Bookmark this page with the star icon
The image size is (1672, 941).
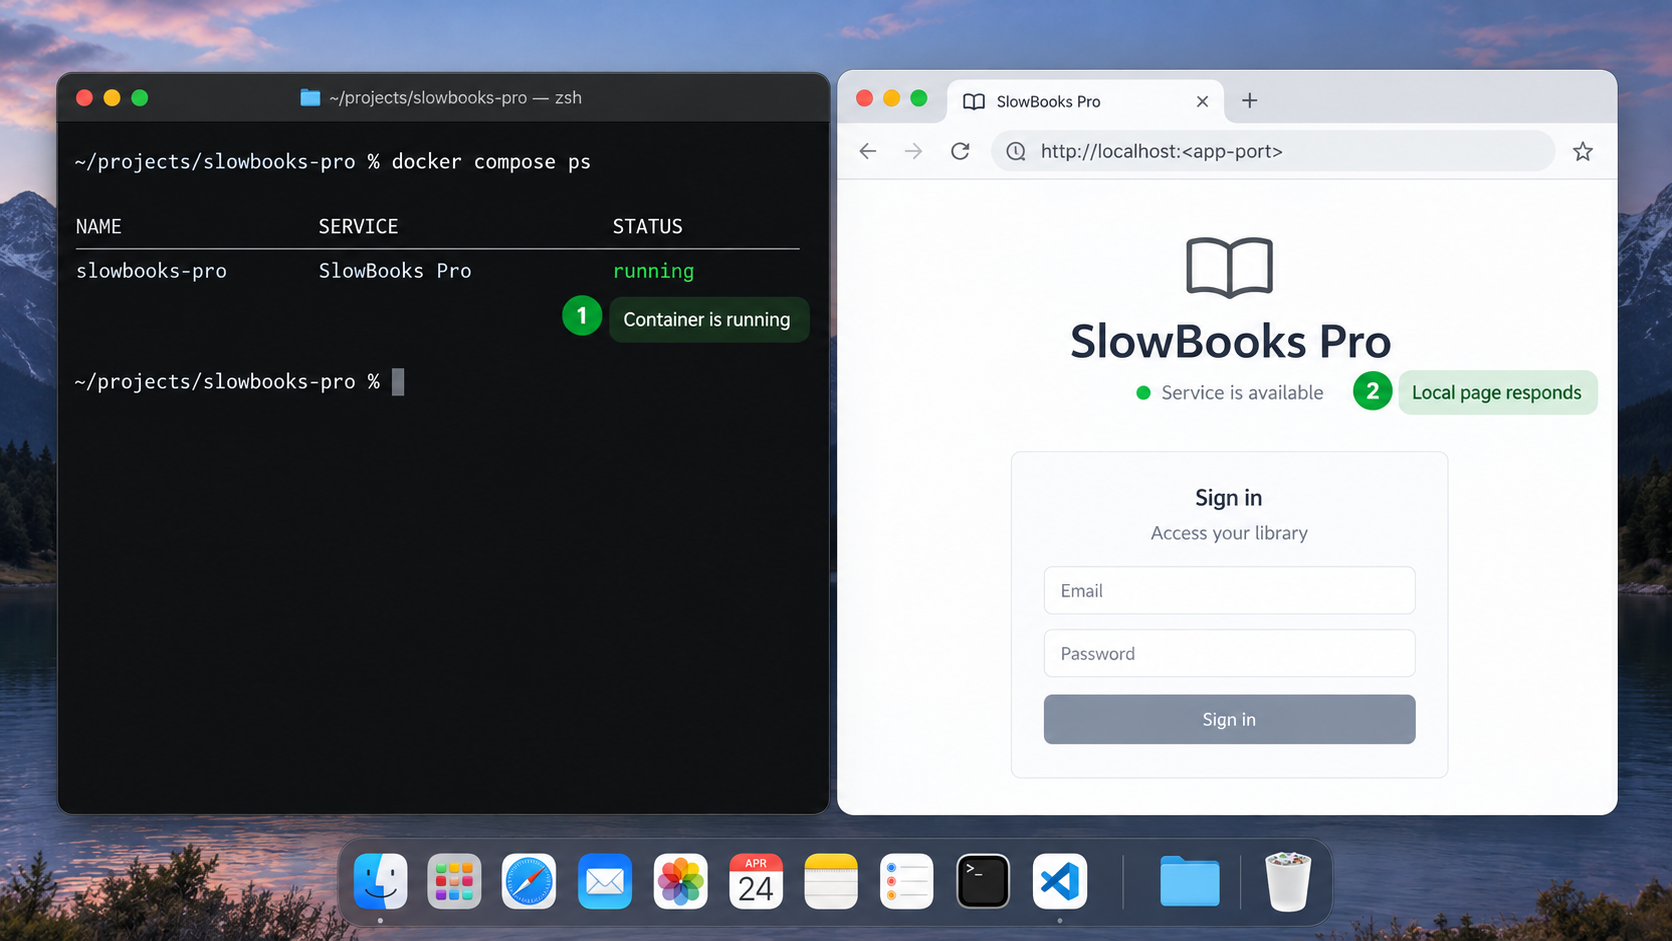pyautogui.click(x=1582, y=151)
